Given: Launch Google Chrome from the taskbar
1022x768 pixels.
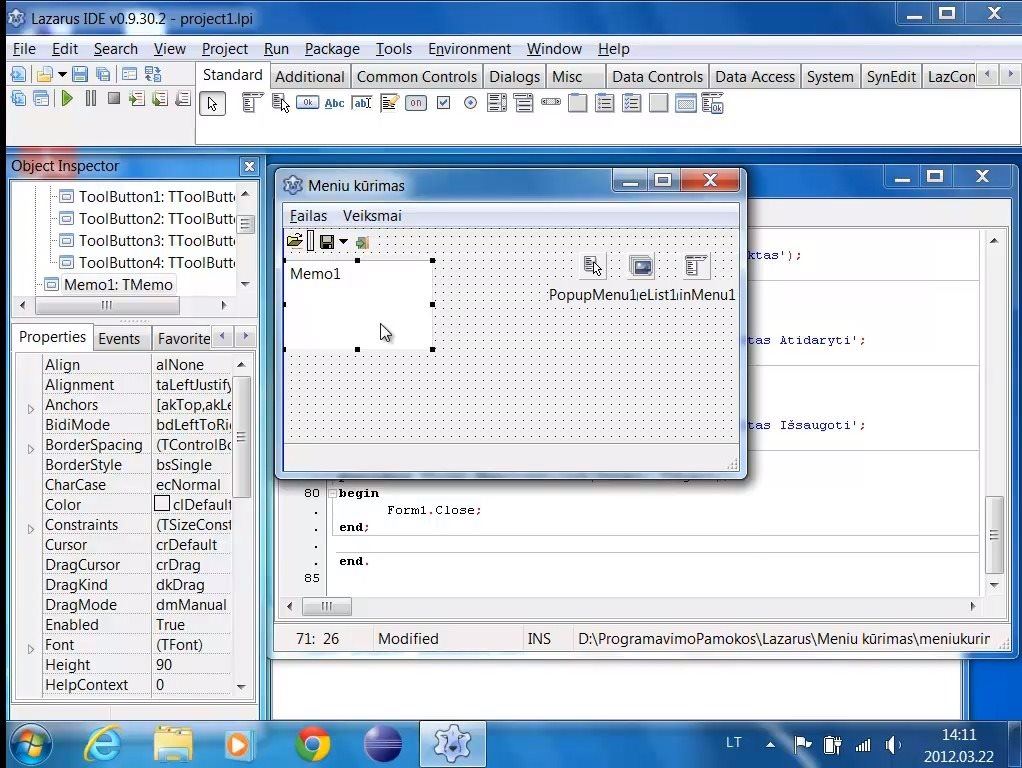Looking at the screenshot, I should coord(313,744).
